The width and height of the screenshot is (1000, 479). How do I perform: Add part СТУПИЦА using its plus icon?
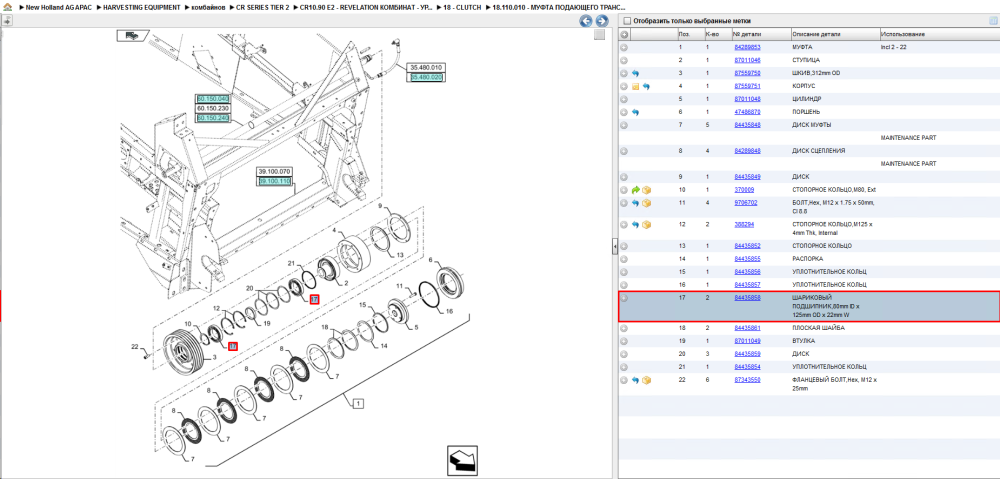pos(624,60)
